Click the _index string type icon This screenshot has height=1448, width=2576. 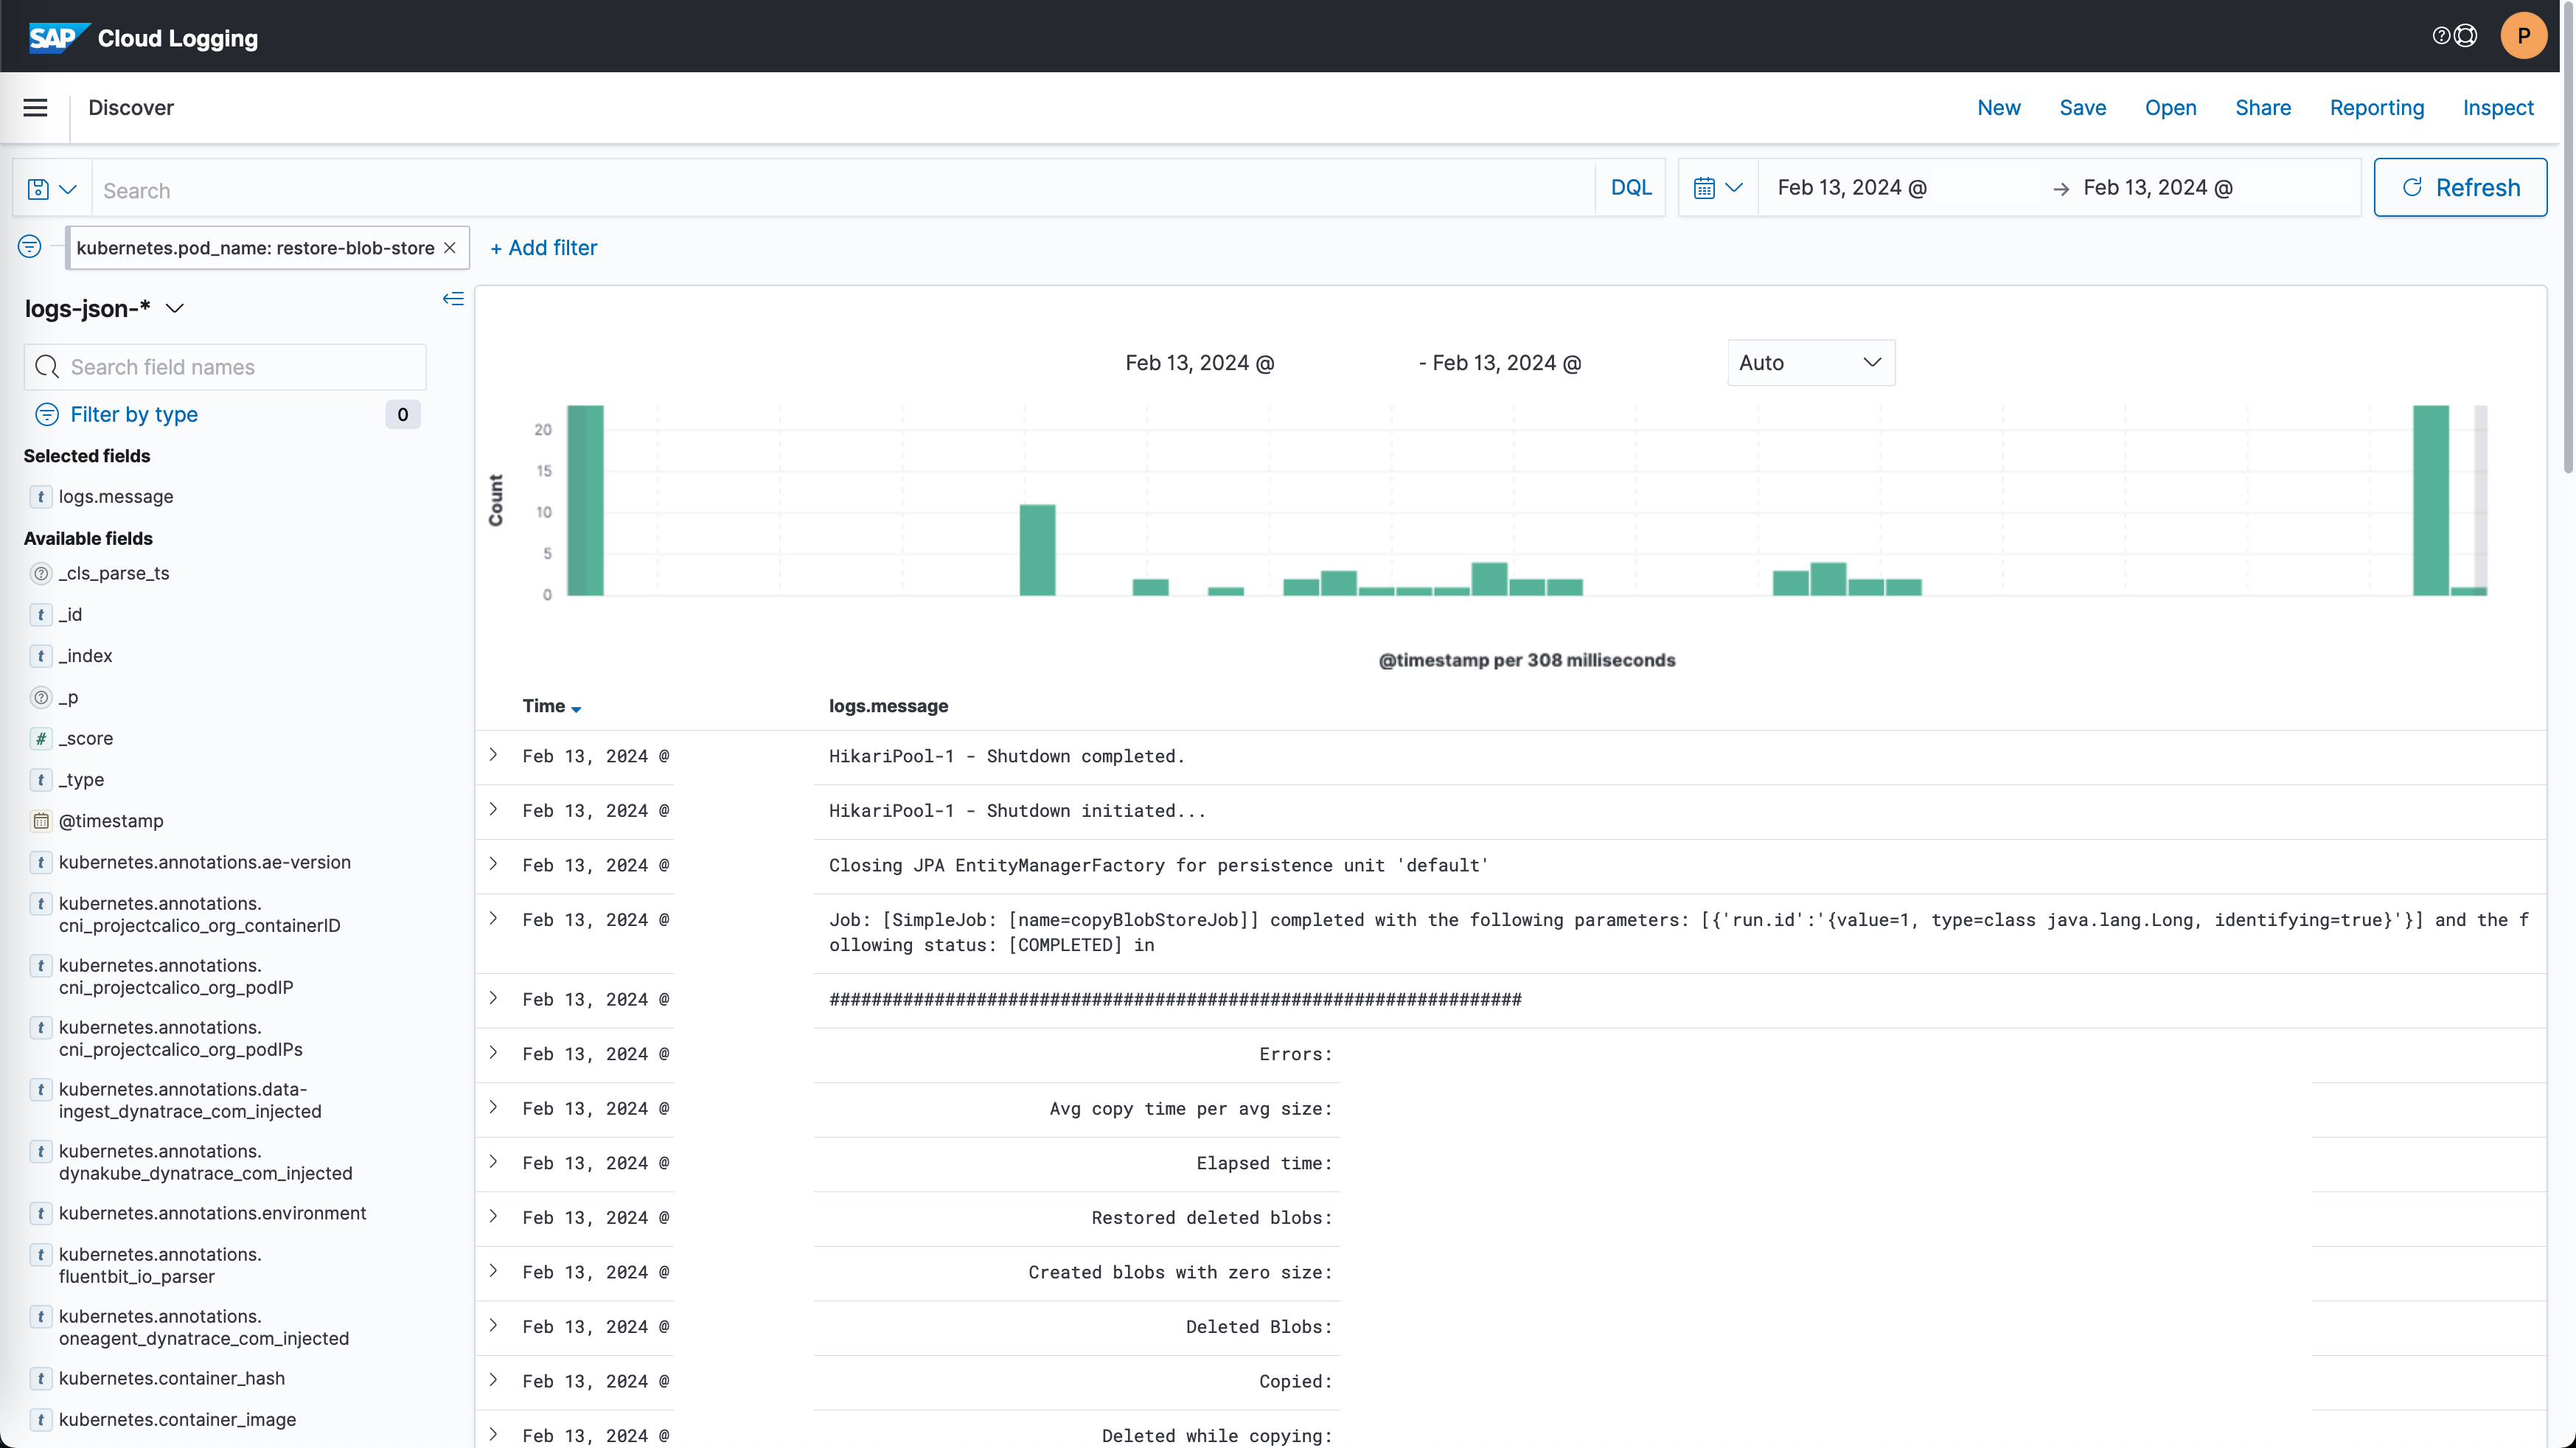click(41, 656)
